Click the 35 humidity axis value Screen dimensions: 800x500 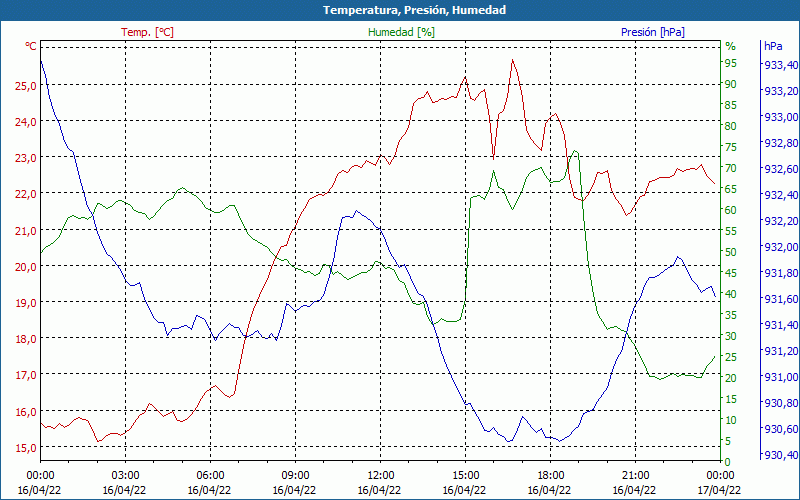(731, 315)
